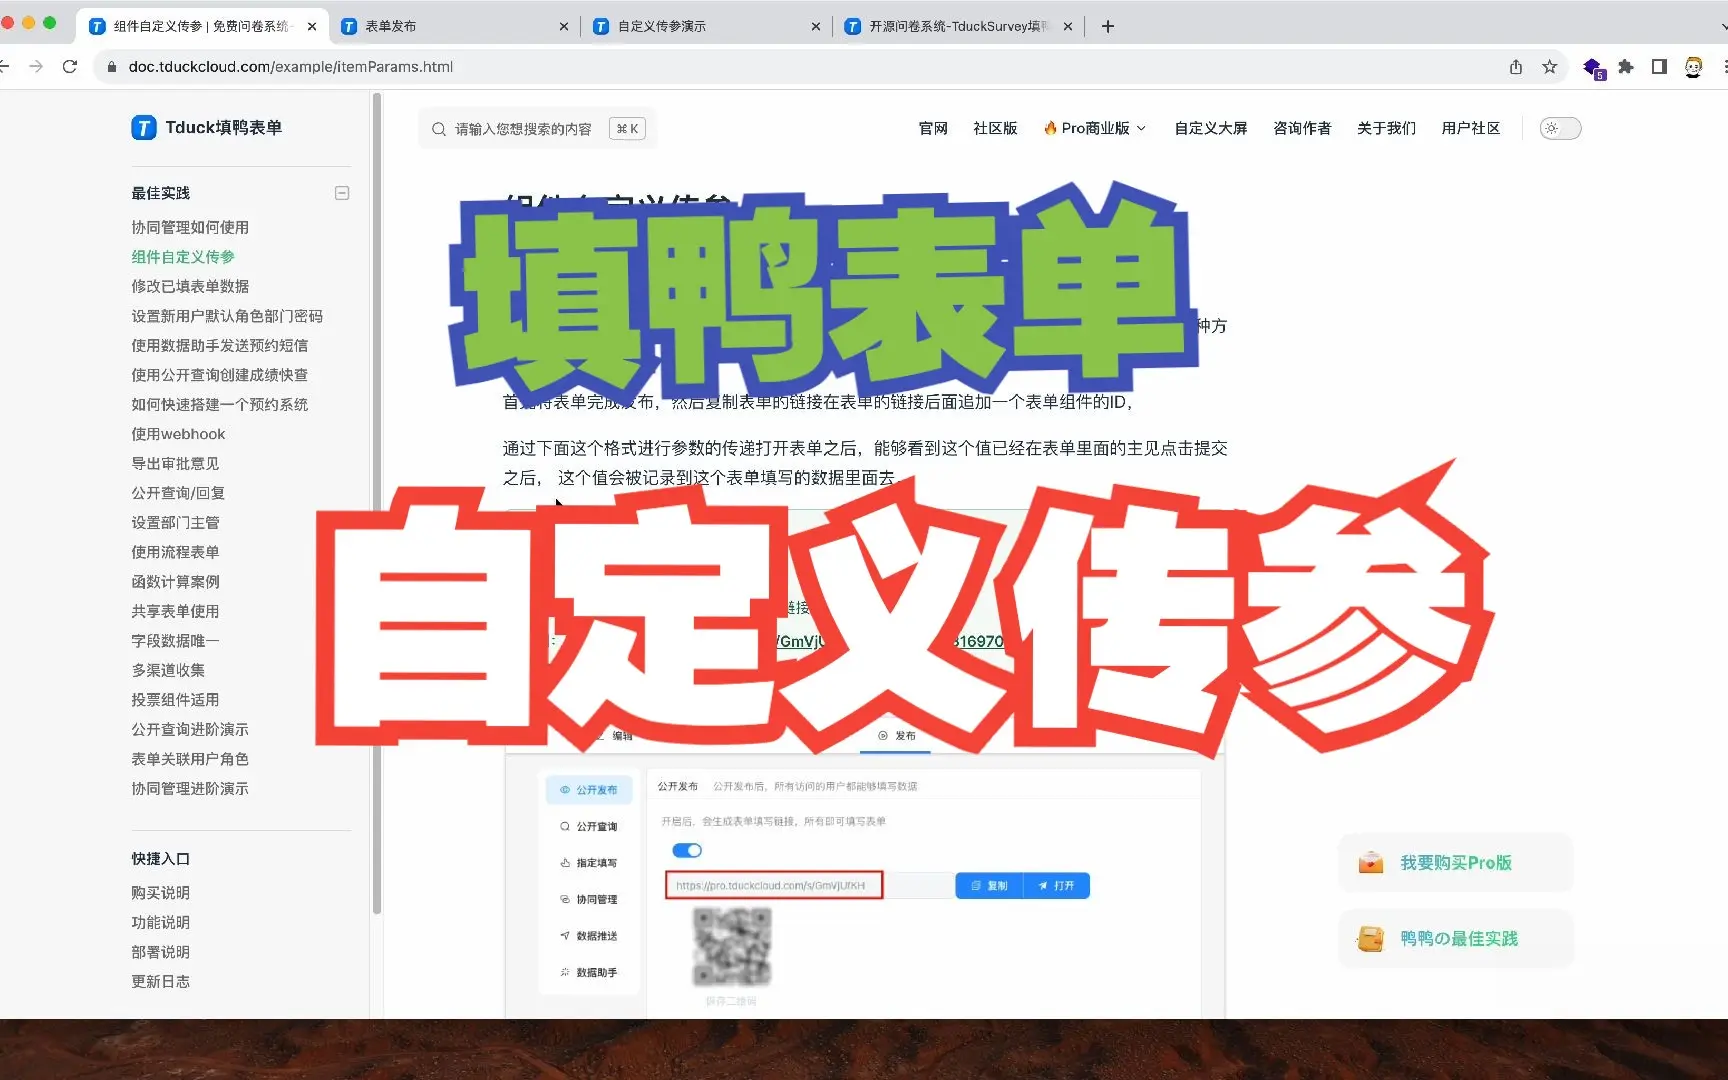The image size is (1728, 1080).
Task: Open the 关于我们 nav item
Action: click(1386, 128)
